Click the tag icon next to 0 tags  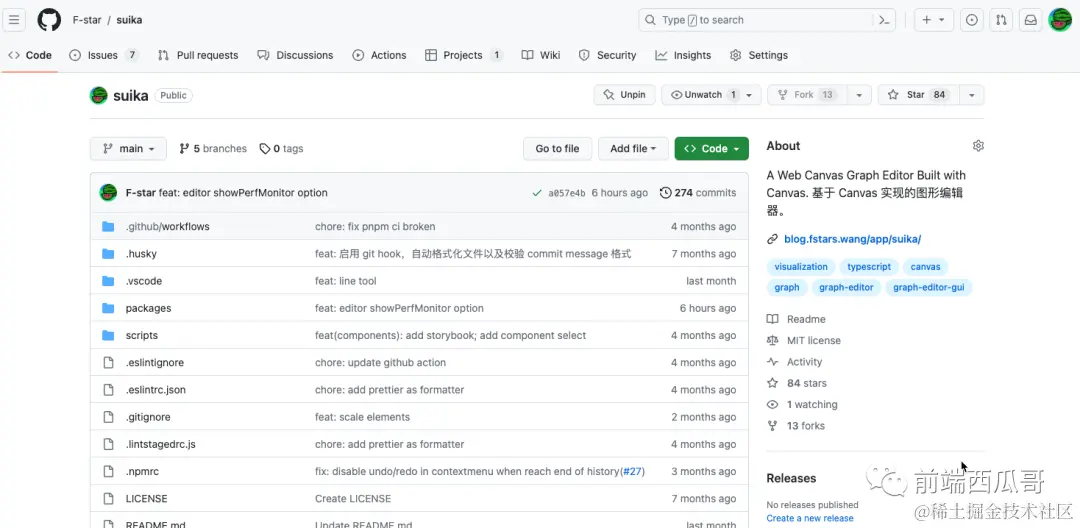coord(264,149)
